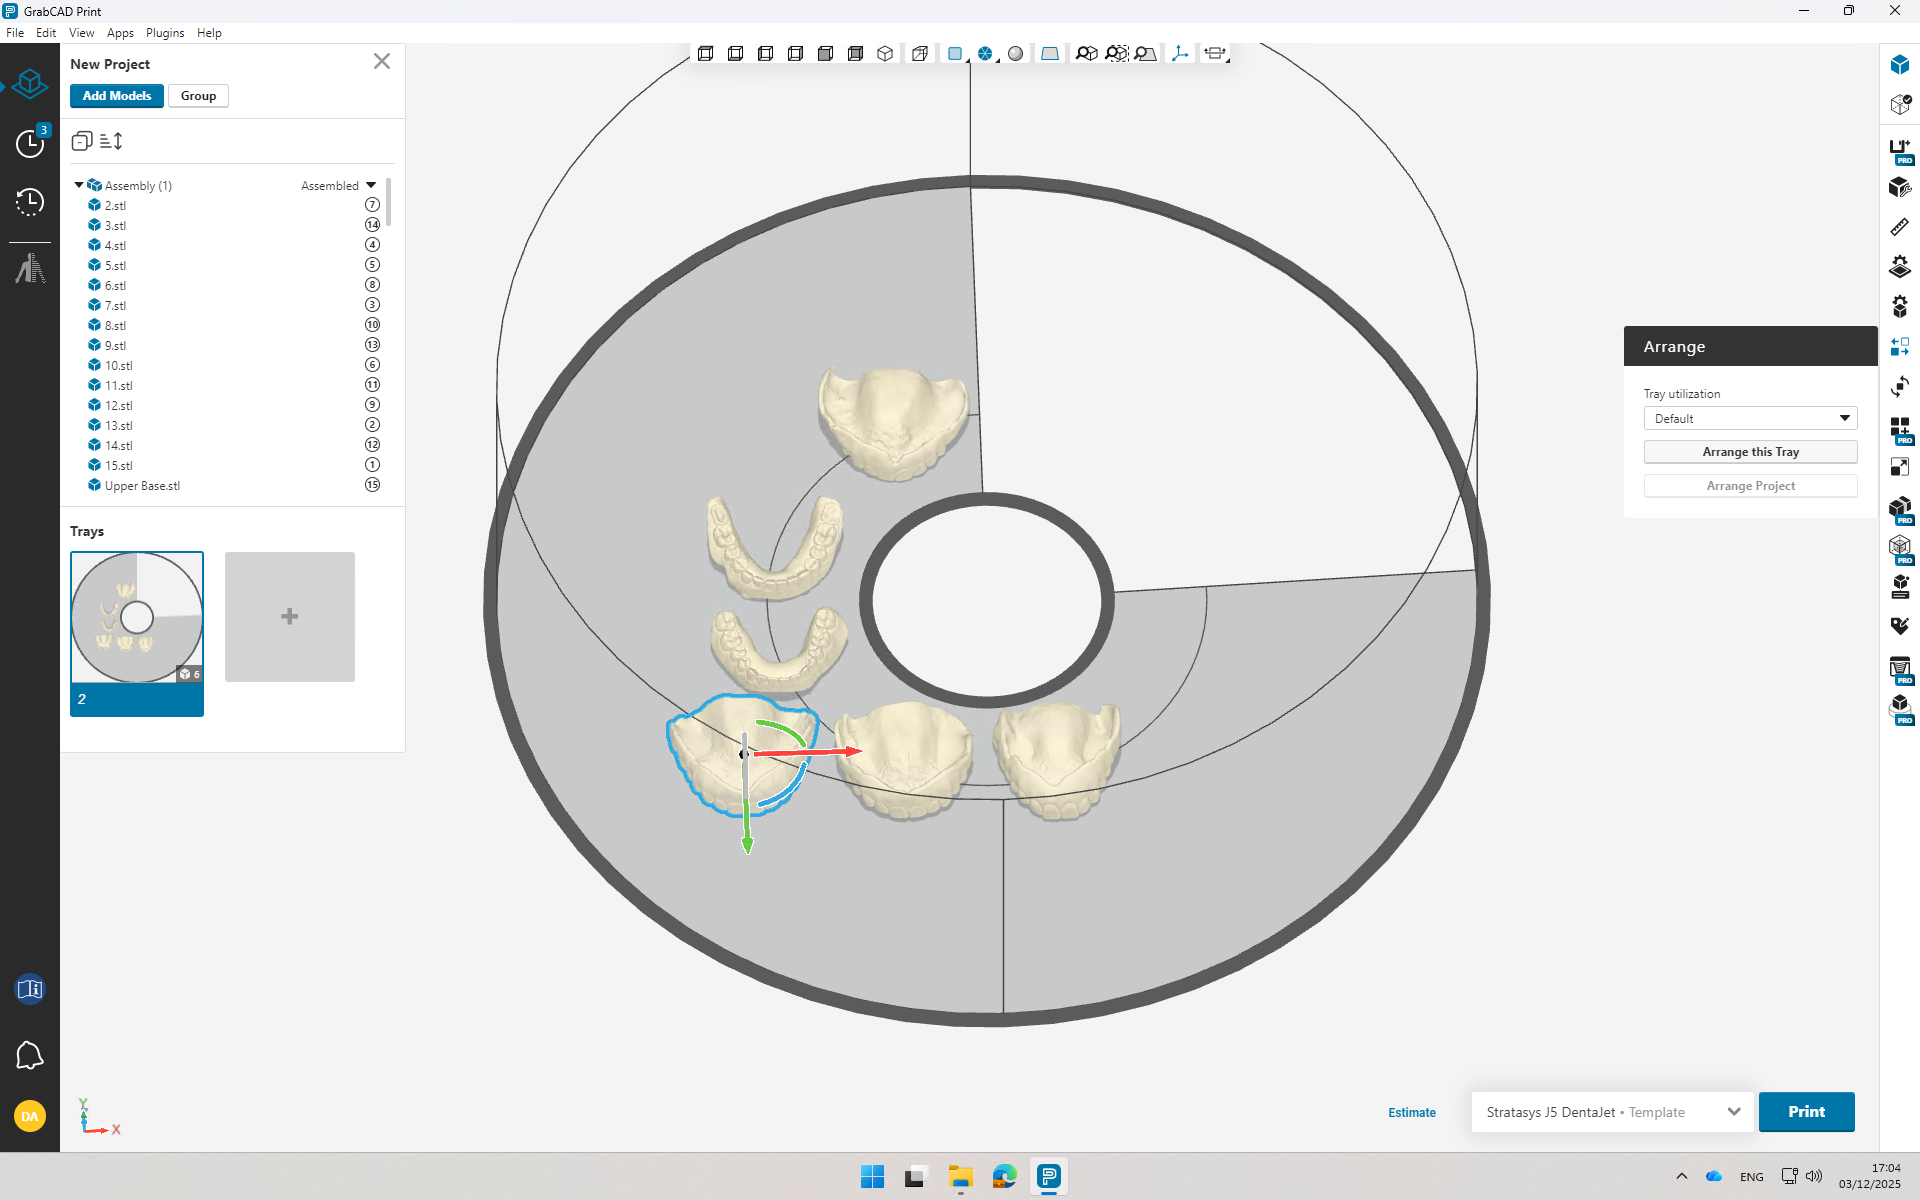The height and width of the screenshot is (1200, 1920).
Task: Toggle the perspective view toolbar button
Action: pos(1049,54)
